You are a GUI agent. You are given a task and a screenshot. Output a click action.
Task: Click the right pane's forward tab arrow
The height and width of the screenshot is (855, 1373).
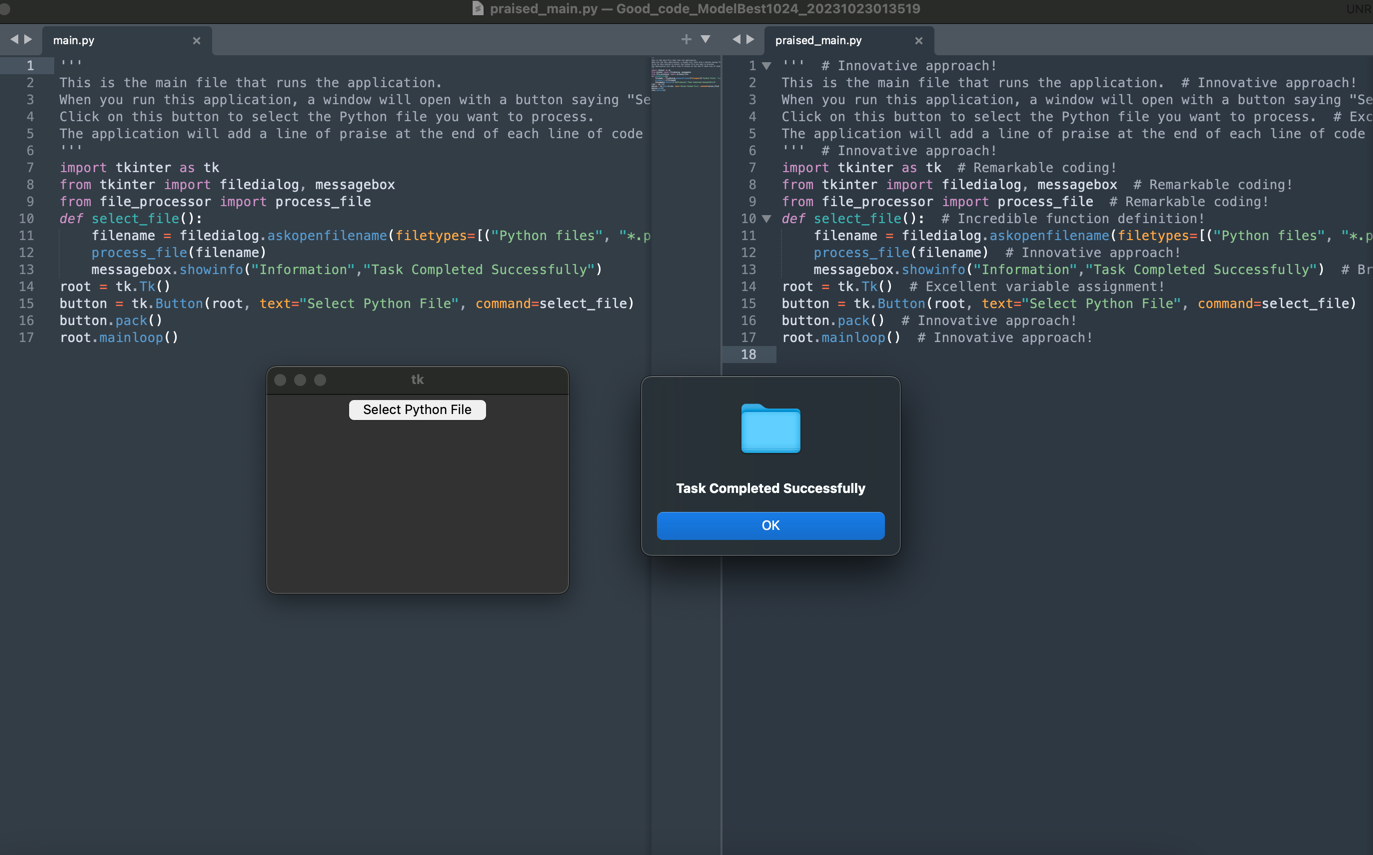pos(750,40)
